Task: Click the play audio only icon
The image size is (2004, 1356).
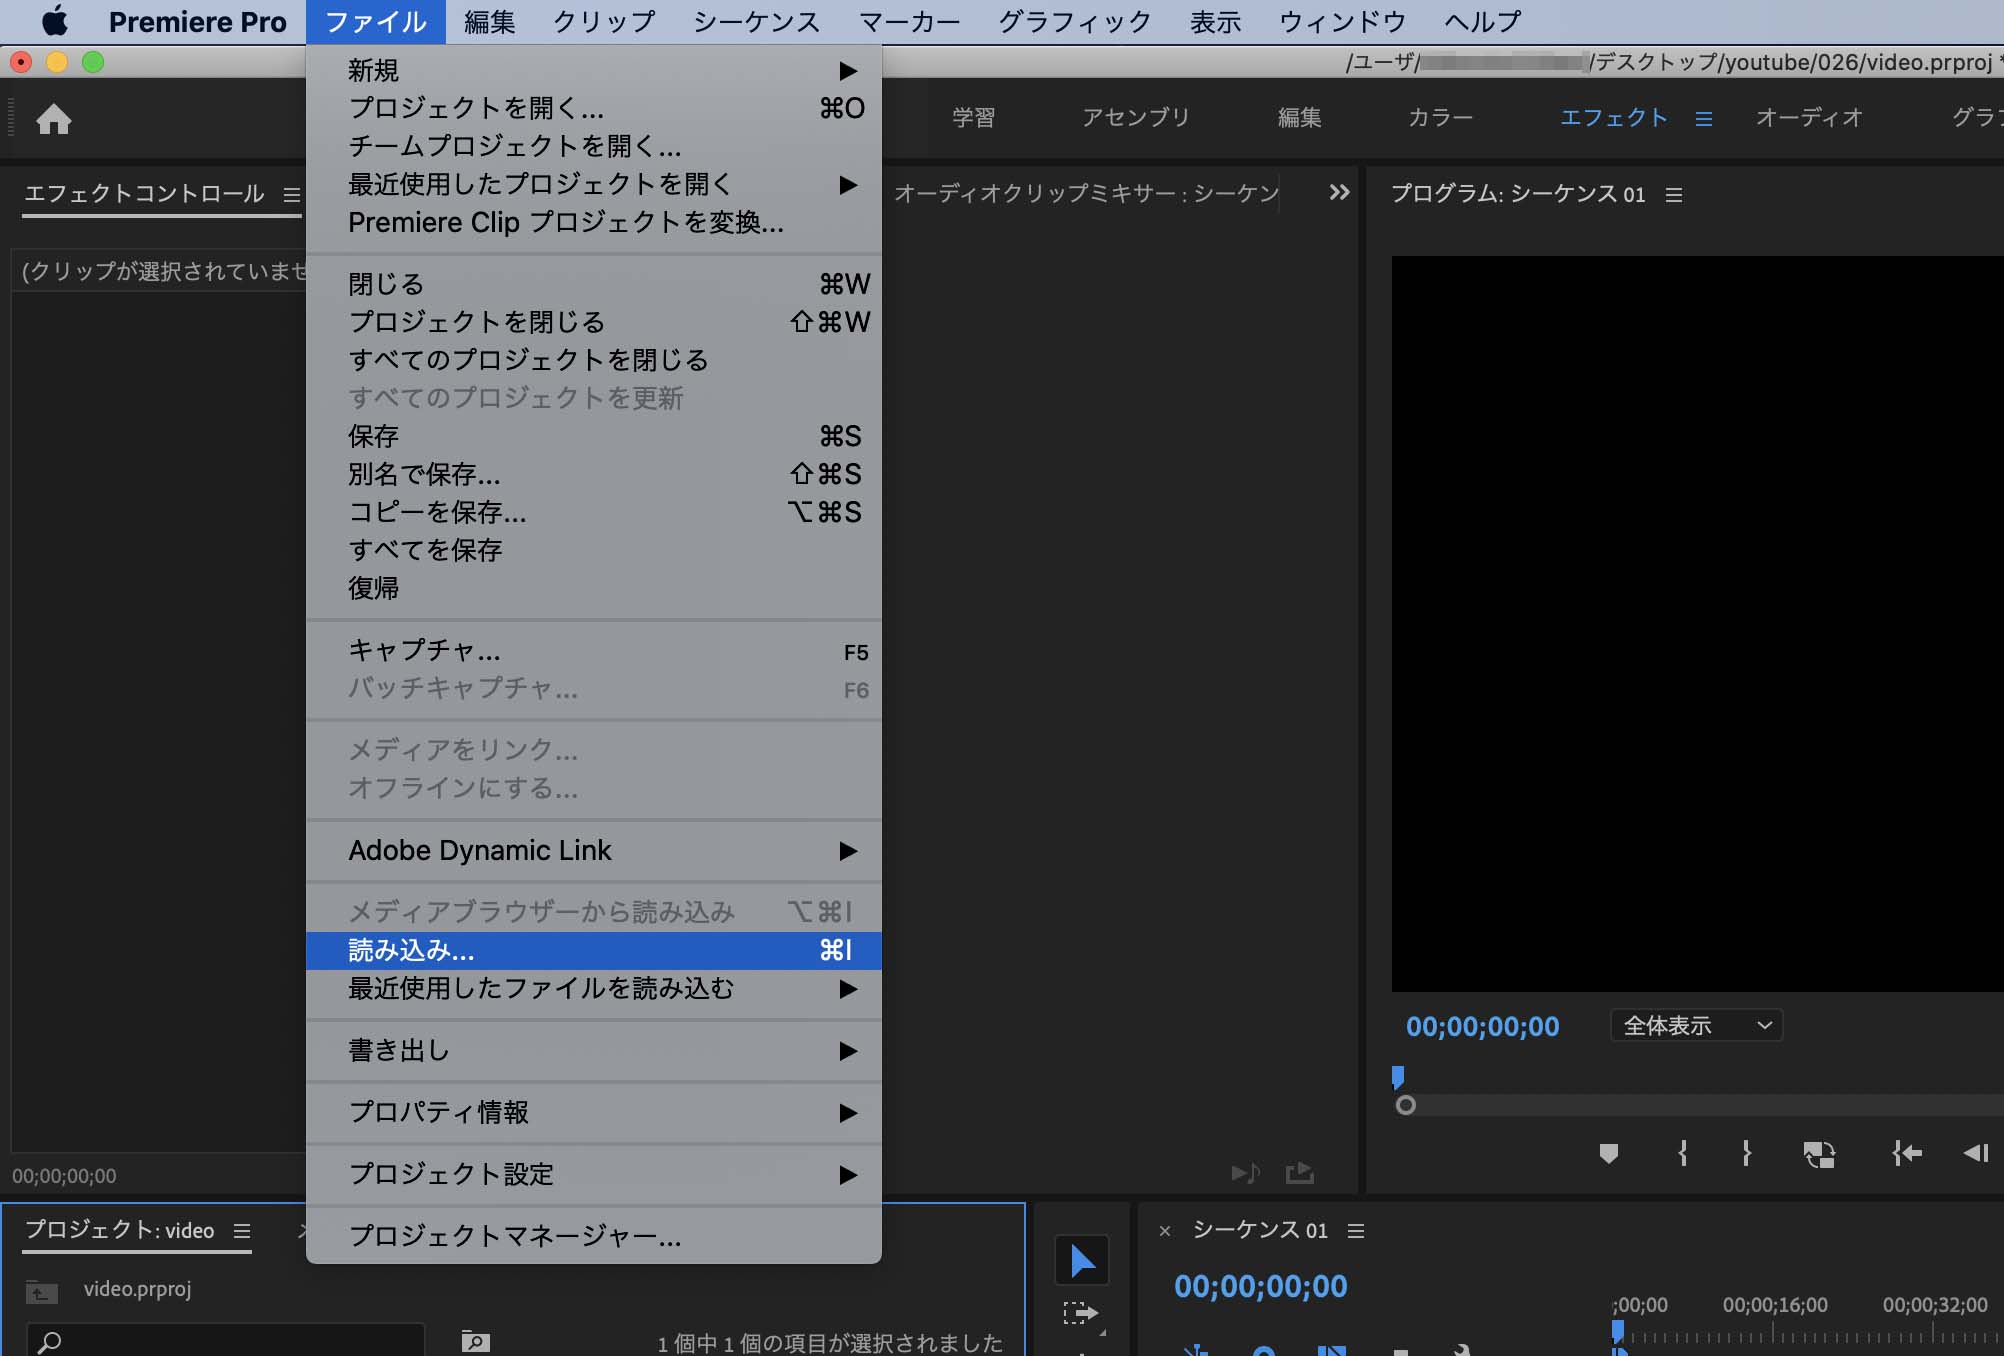Action: coord(1245,1172)
